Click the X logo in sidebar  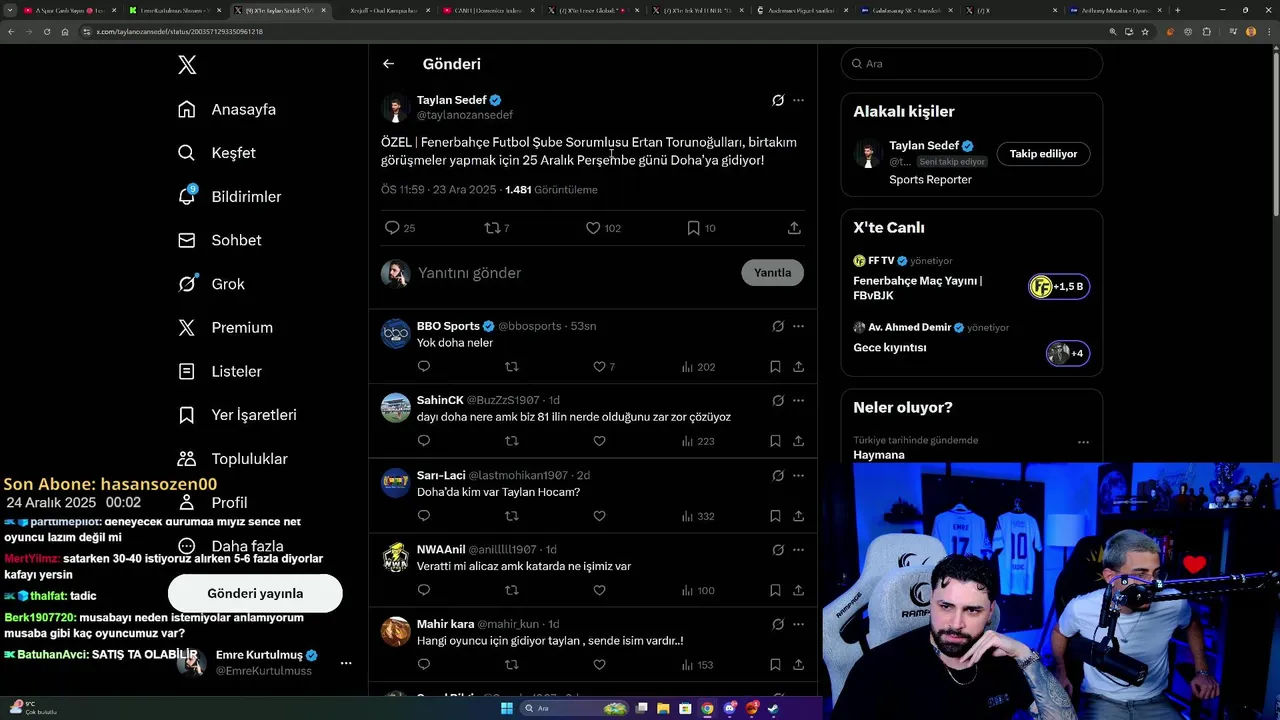pyautogui.click(x=187, y=65)
